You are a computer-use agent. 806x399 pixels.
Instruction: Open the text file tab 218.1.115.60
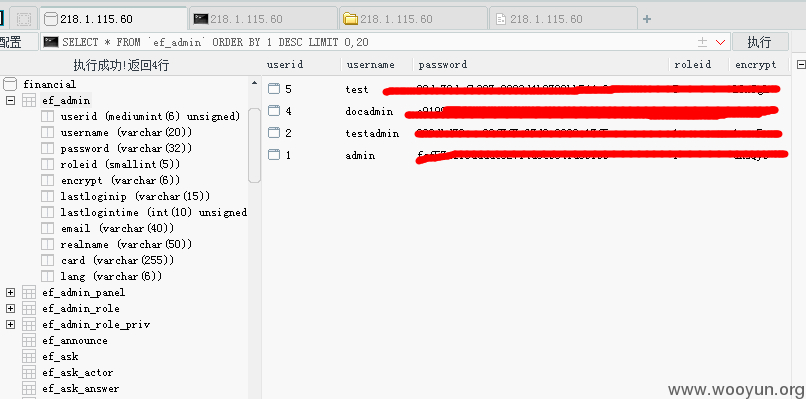pos(563,19)
